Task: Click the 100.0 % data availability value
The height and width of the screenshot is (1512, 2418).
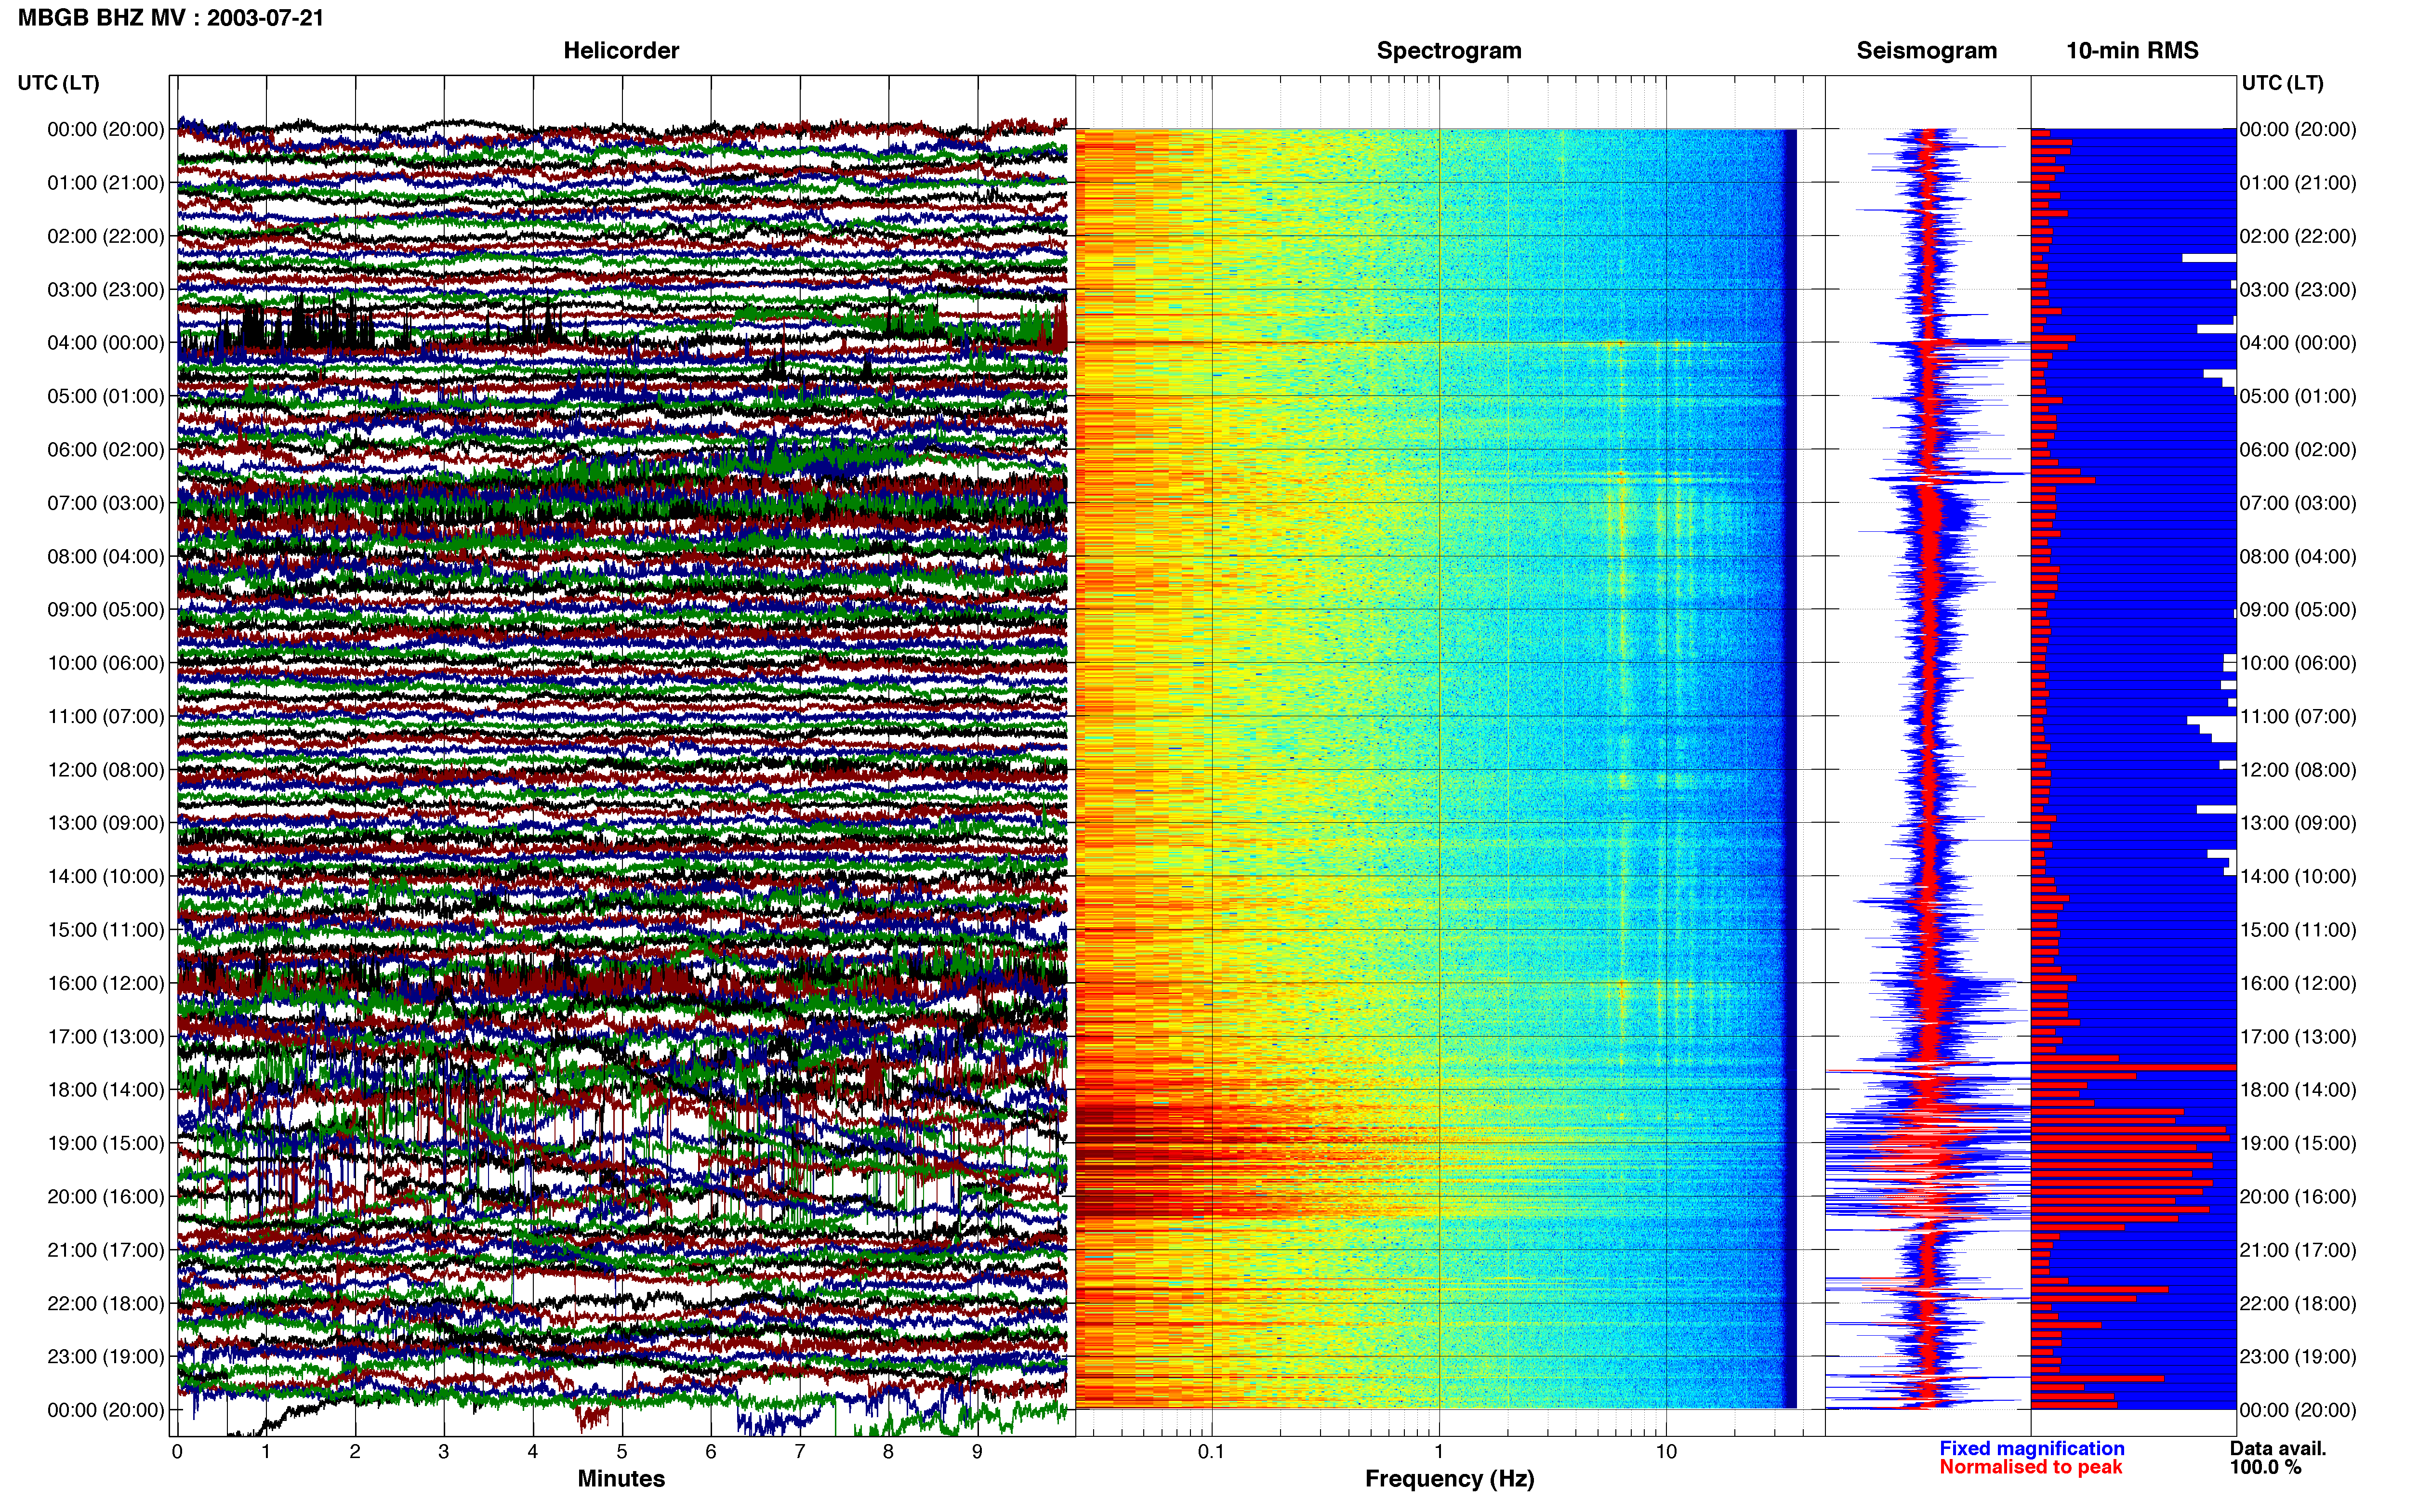Action: [x=2265, y=1467]
